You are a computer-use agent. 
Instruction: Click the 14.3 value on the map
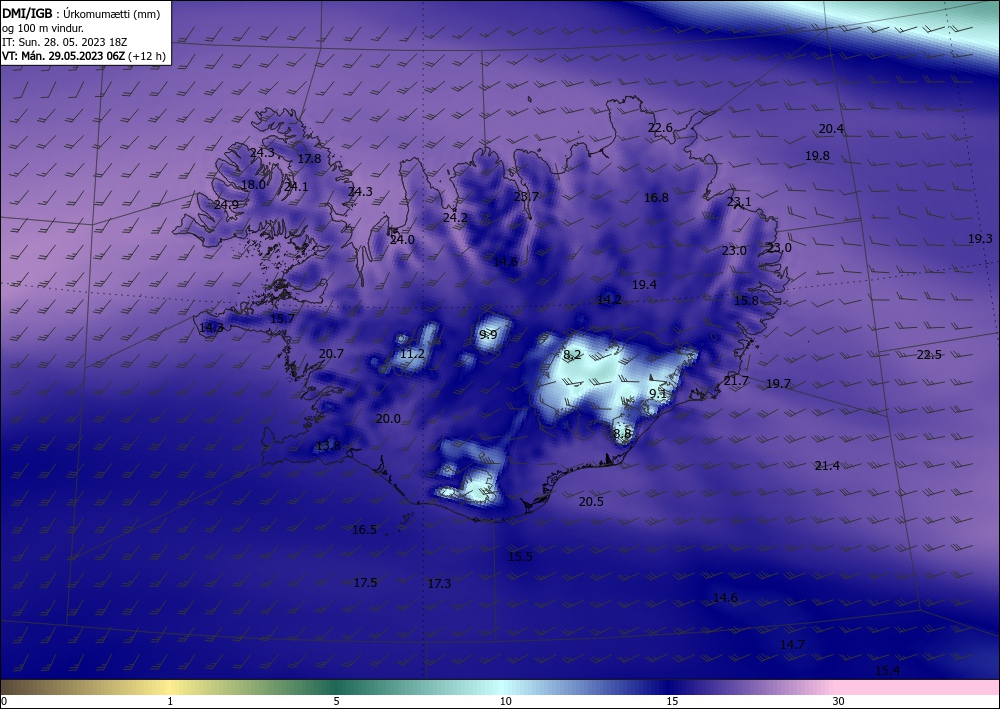click(212, 328)
